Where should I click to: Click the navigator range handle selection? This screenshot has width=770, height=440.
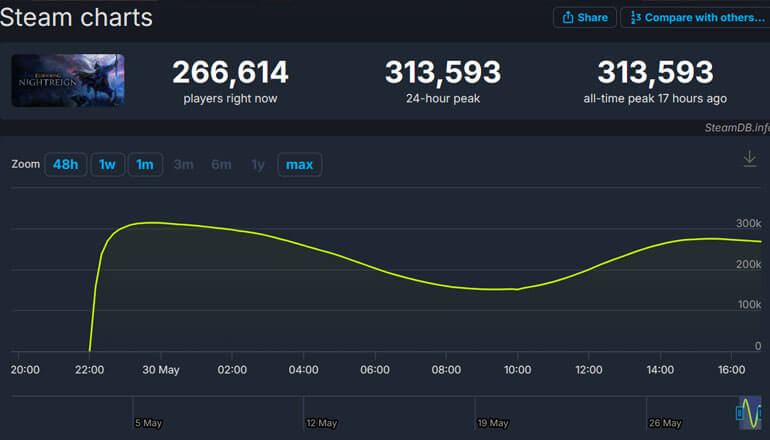[x=749, y=412]
